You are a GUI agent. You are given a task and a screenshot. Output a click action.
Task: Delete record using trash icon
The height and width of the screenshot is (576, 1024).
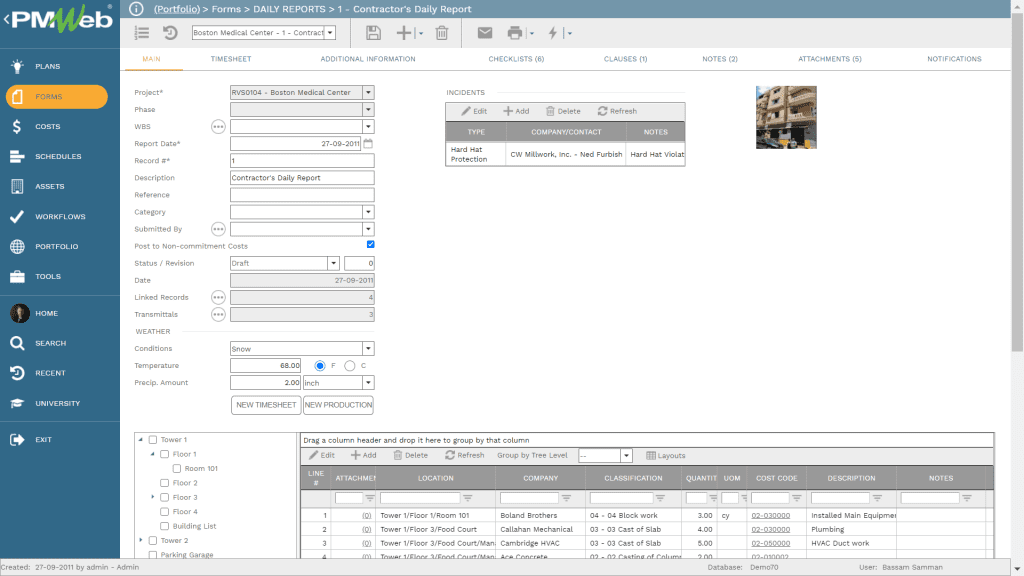click(x=442, y=33)
